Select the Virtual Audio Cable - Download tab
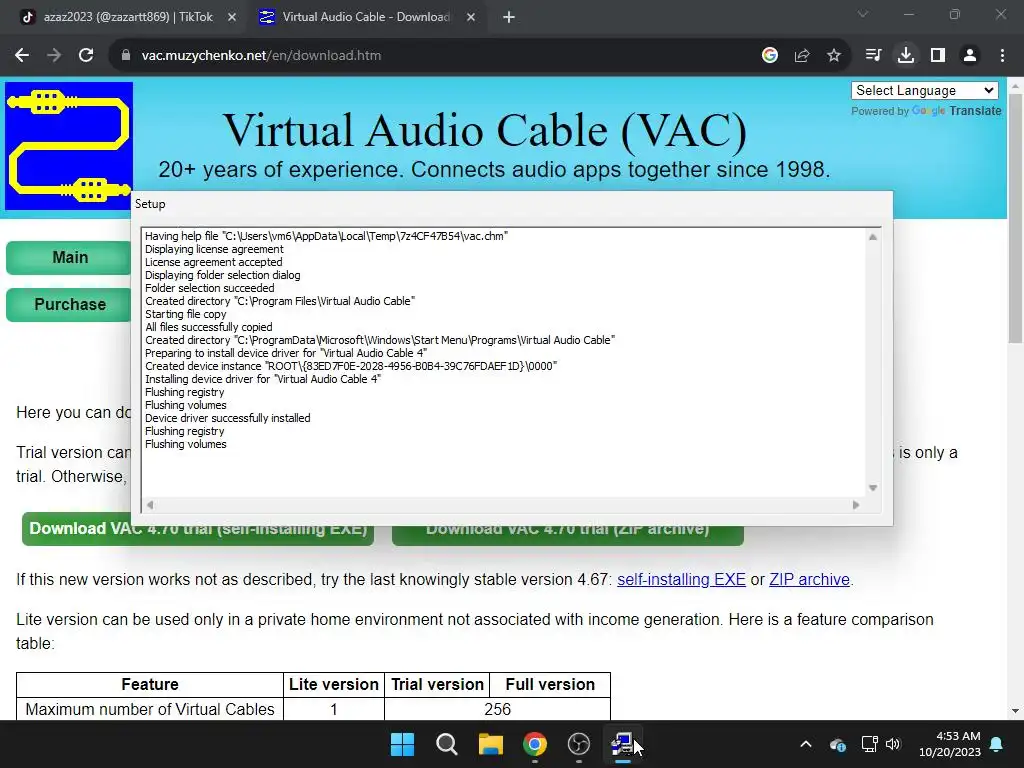Screen dimensions: 1024x768 click(366, 17)
